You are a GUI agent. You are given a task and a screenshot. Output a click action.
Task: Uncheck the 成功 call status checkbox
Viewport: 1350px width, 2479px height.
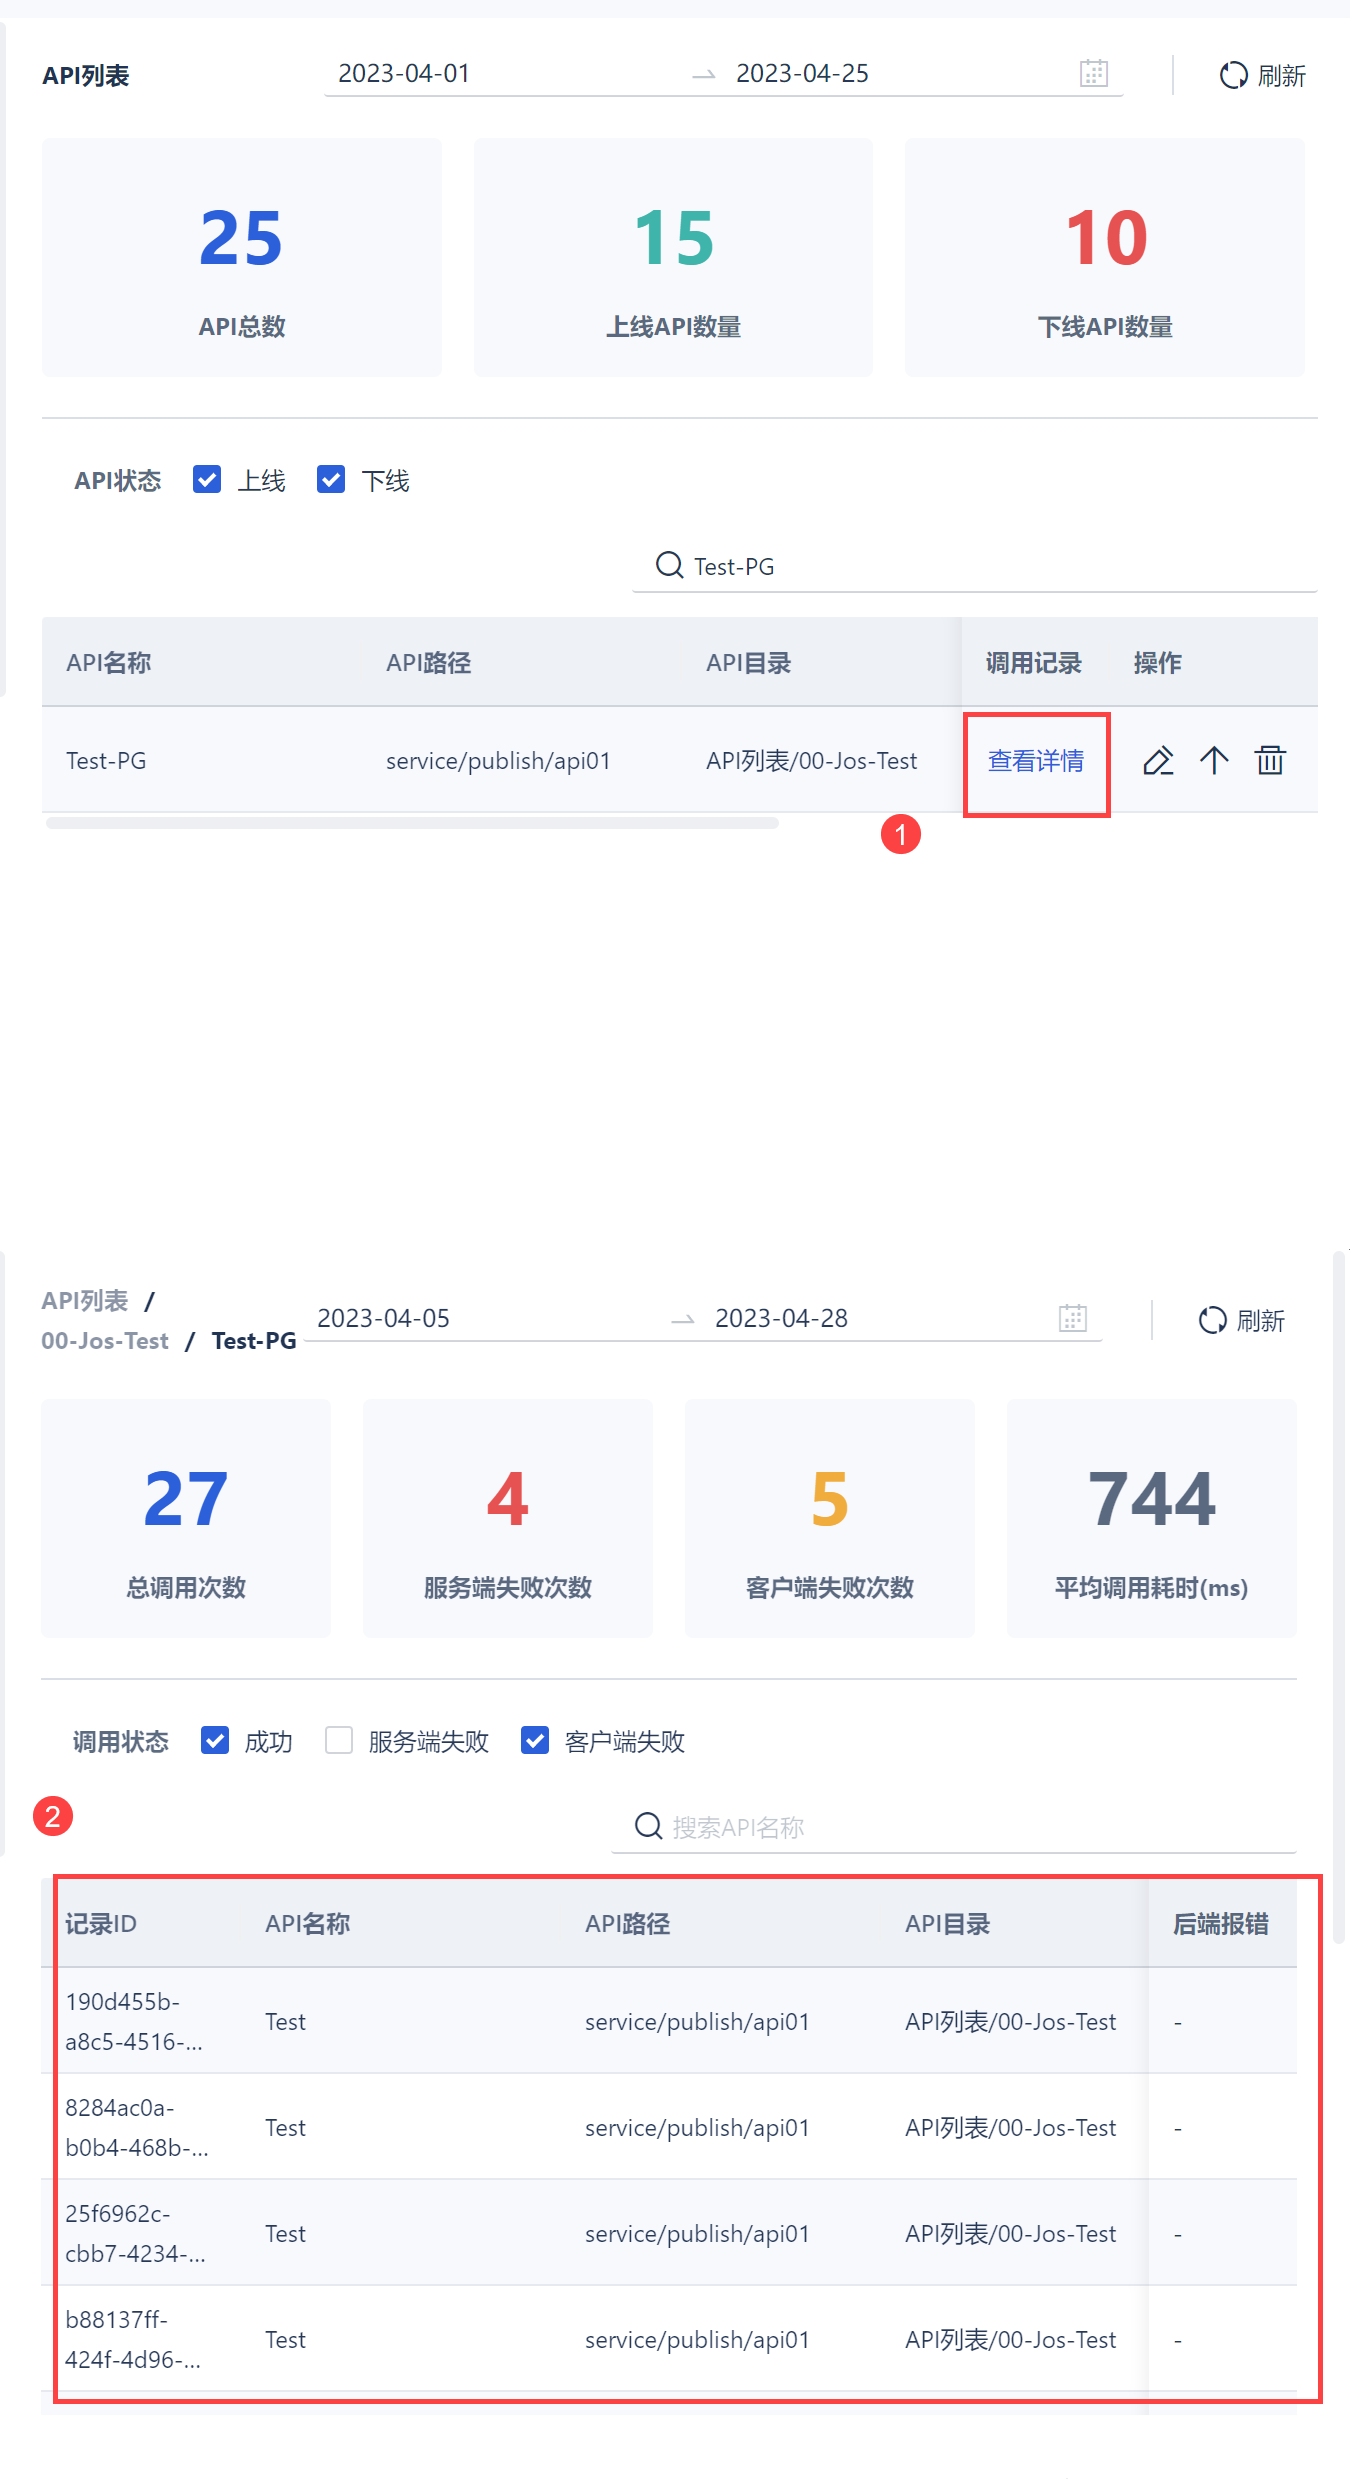tap(215, 1741)
